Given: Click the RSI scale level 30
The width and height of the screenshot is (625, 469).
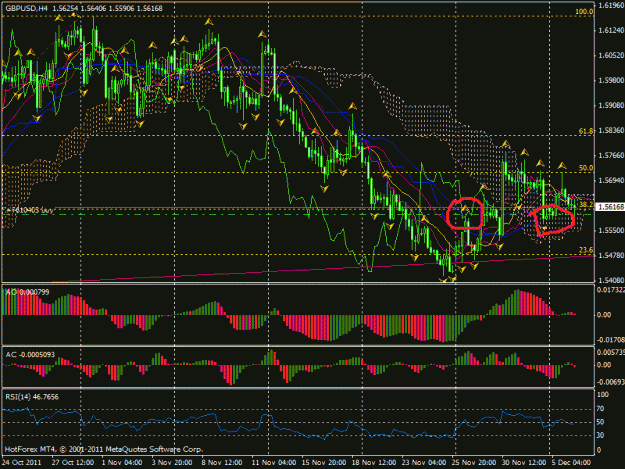Looking at the screenshot, I should pos(602,435).
